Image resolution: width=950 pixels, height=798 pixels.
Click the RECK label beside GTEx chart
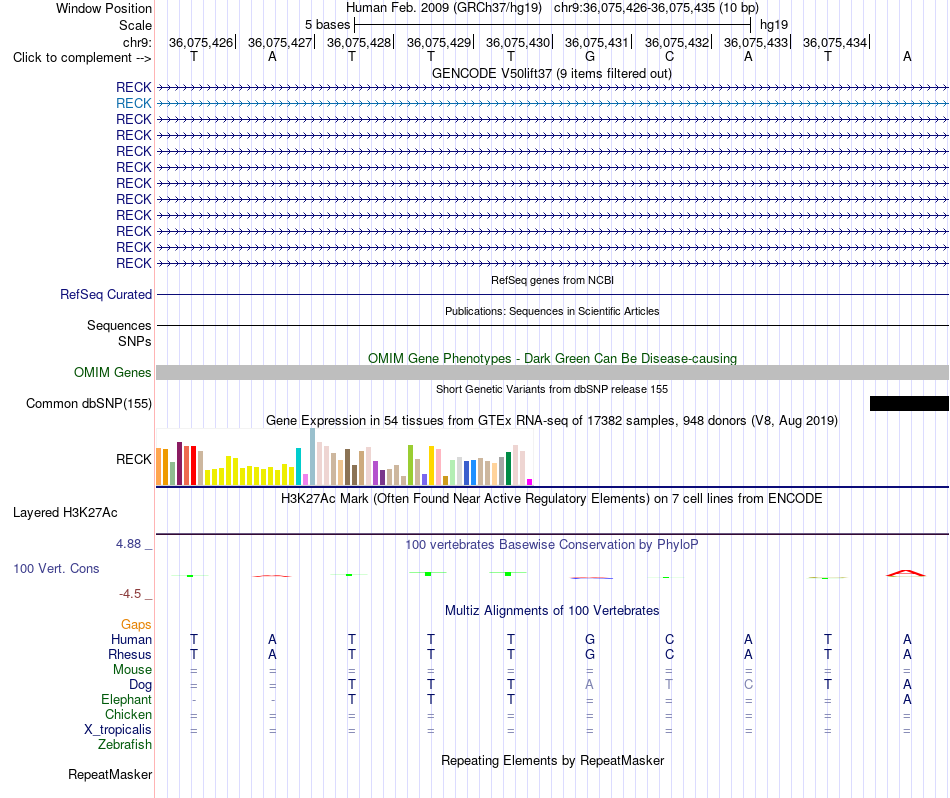[133, 459]
